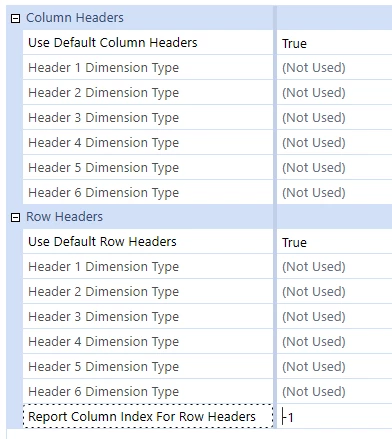392x439 pixels.
Task: Toggle Use Default Row Headers True value
Action: 334,242
